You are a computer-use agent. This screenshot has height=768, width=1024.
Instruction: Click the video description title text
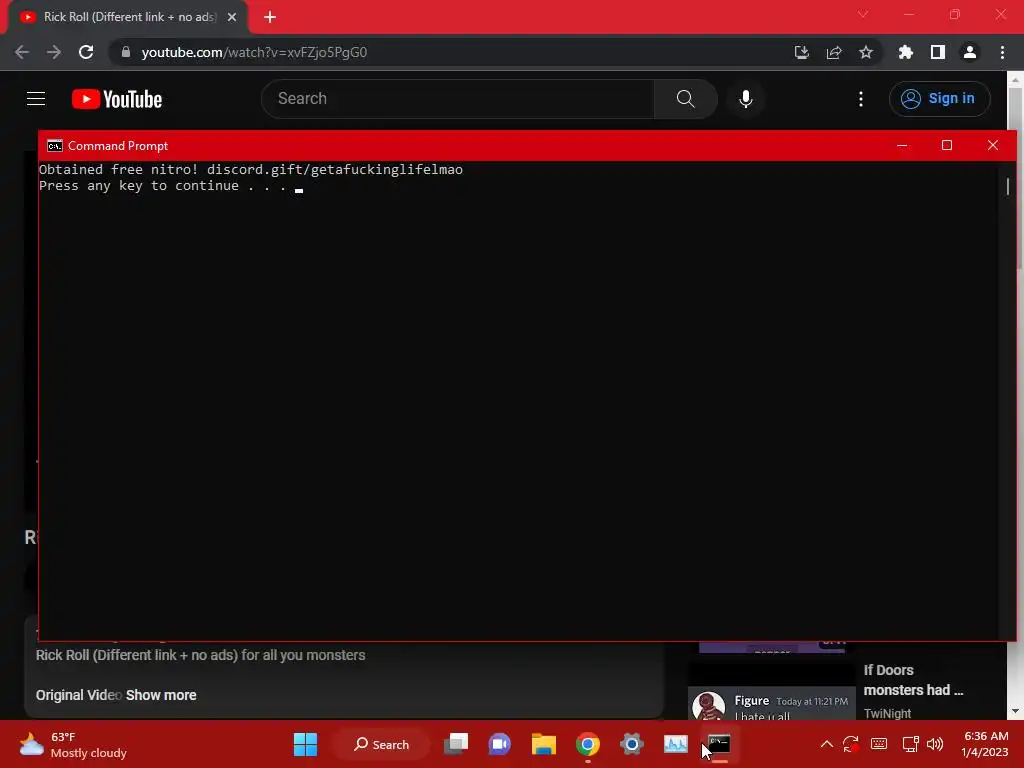click(x=200, y=655)
